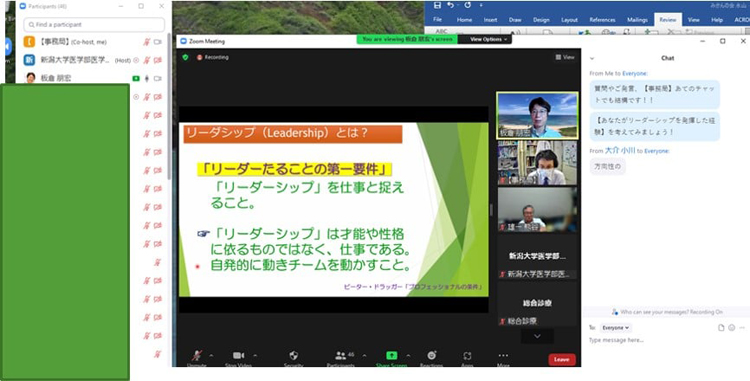Open options arrow next to Participants
Viewport: 750px width, 381px height.
point(364,356)
